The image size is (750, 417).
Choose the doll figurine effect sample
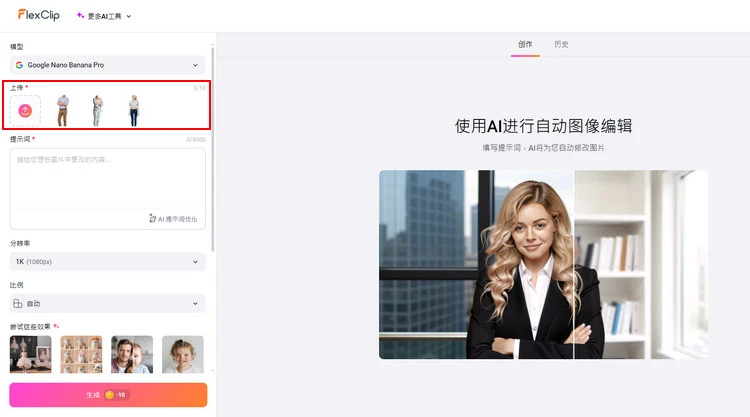click(x=30, y=355)
